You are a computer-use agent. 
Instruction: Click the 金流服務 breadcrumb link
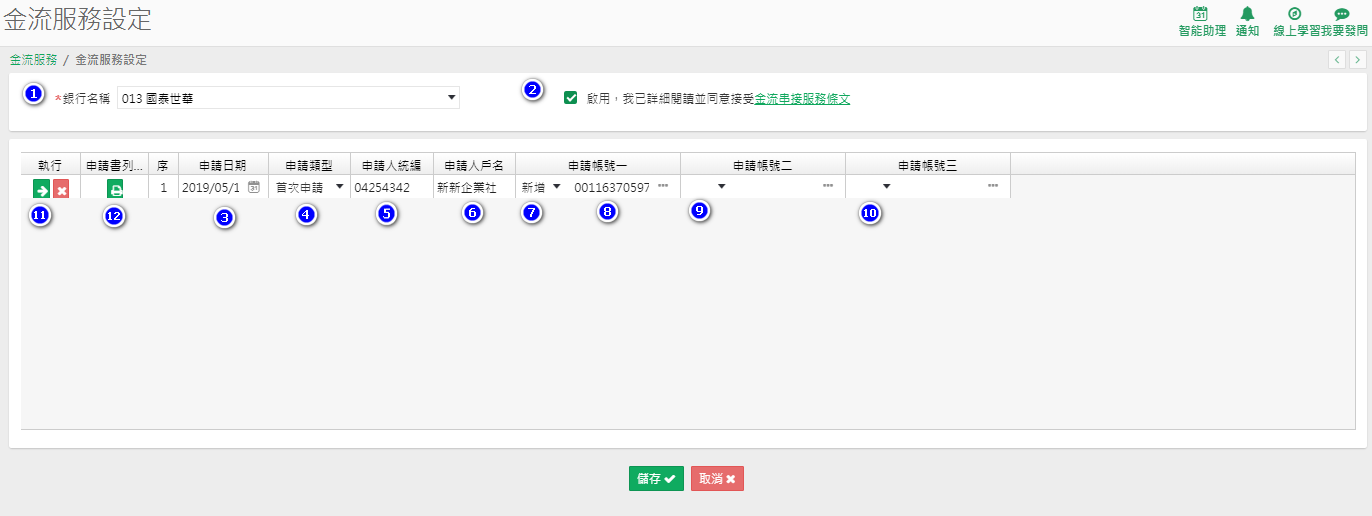33,60
